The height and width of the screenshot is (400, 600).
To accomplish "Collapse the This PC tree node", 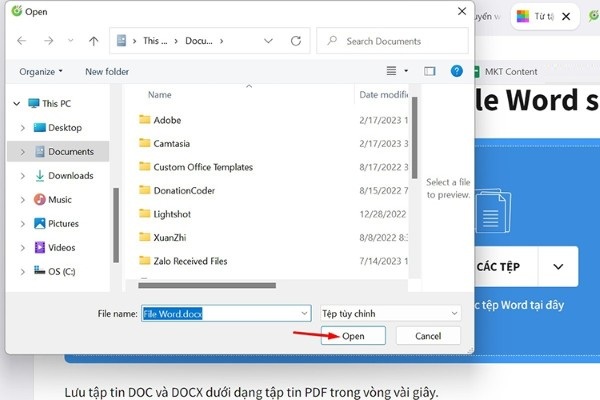I will tap(17, 103).
